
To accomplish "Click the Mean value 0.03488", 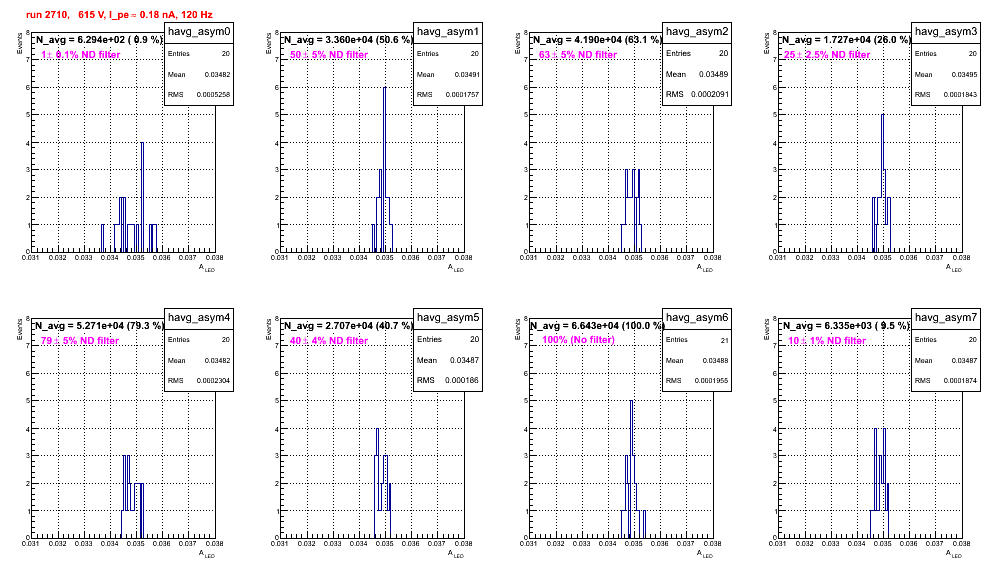I will point(715,360).
